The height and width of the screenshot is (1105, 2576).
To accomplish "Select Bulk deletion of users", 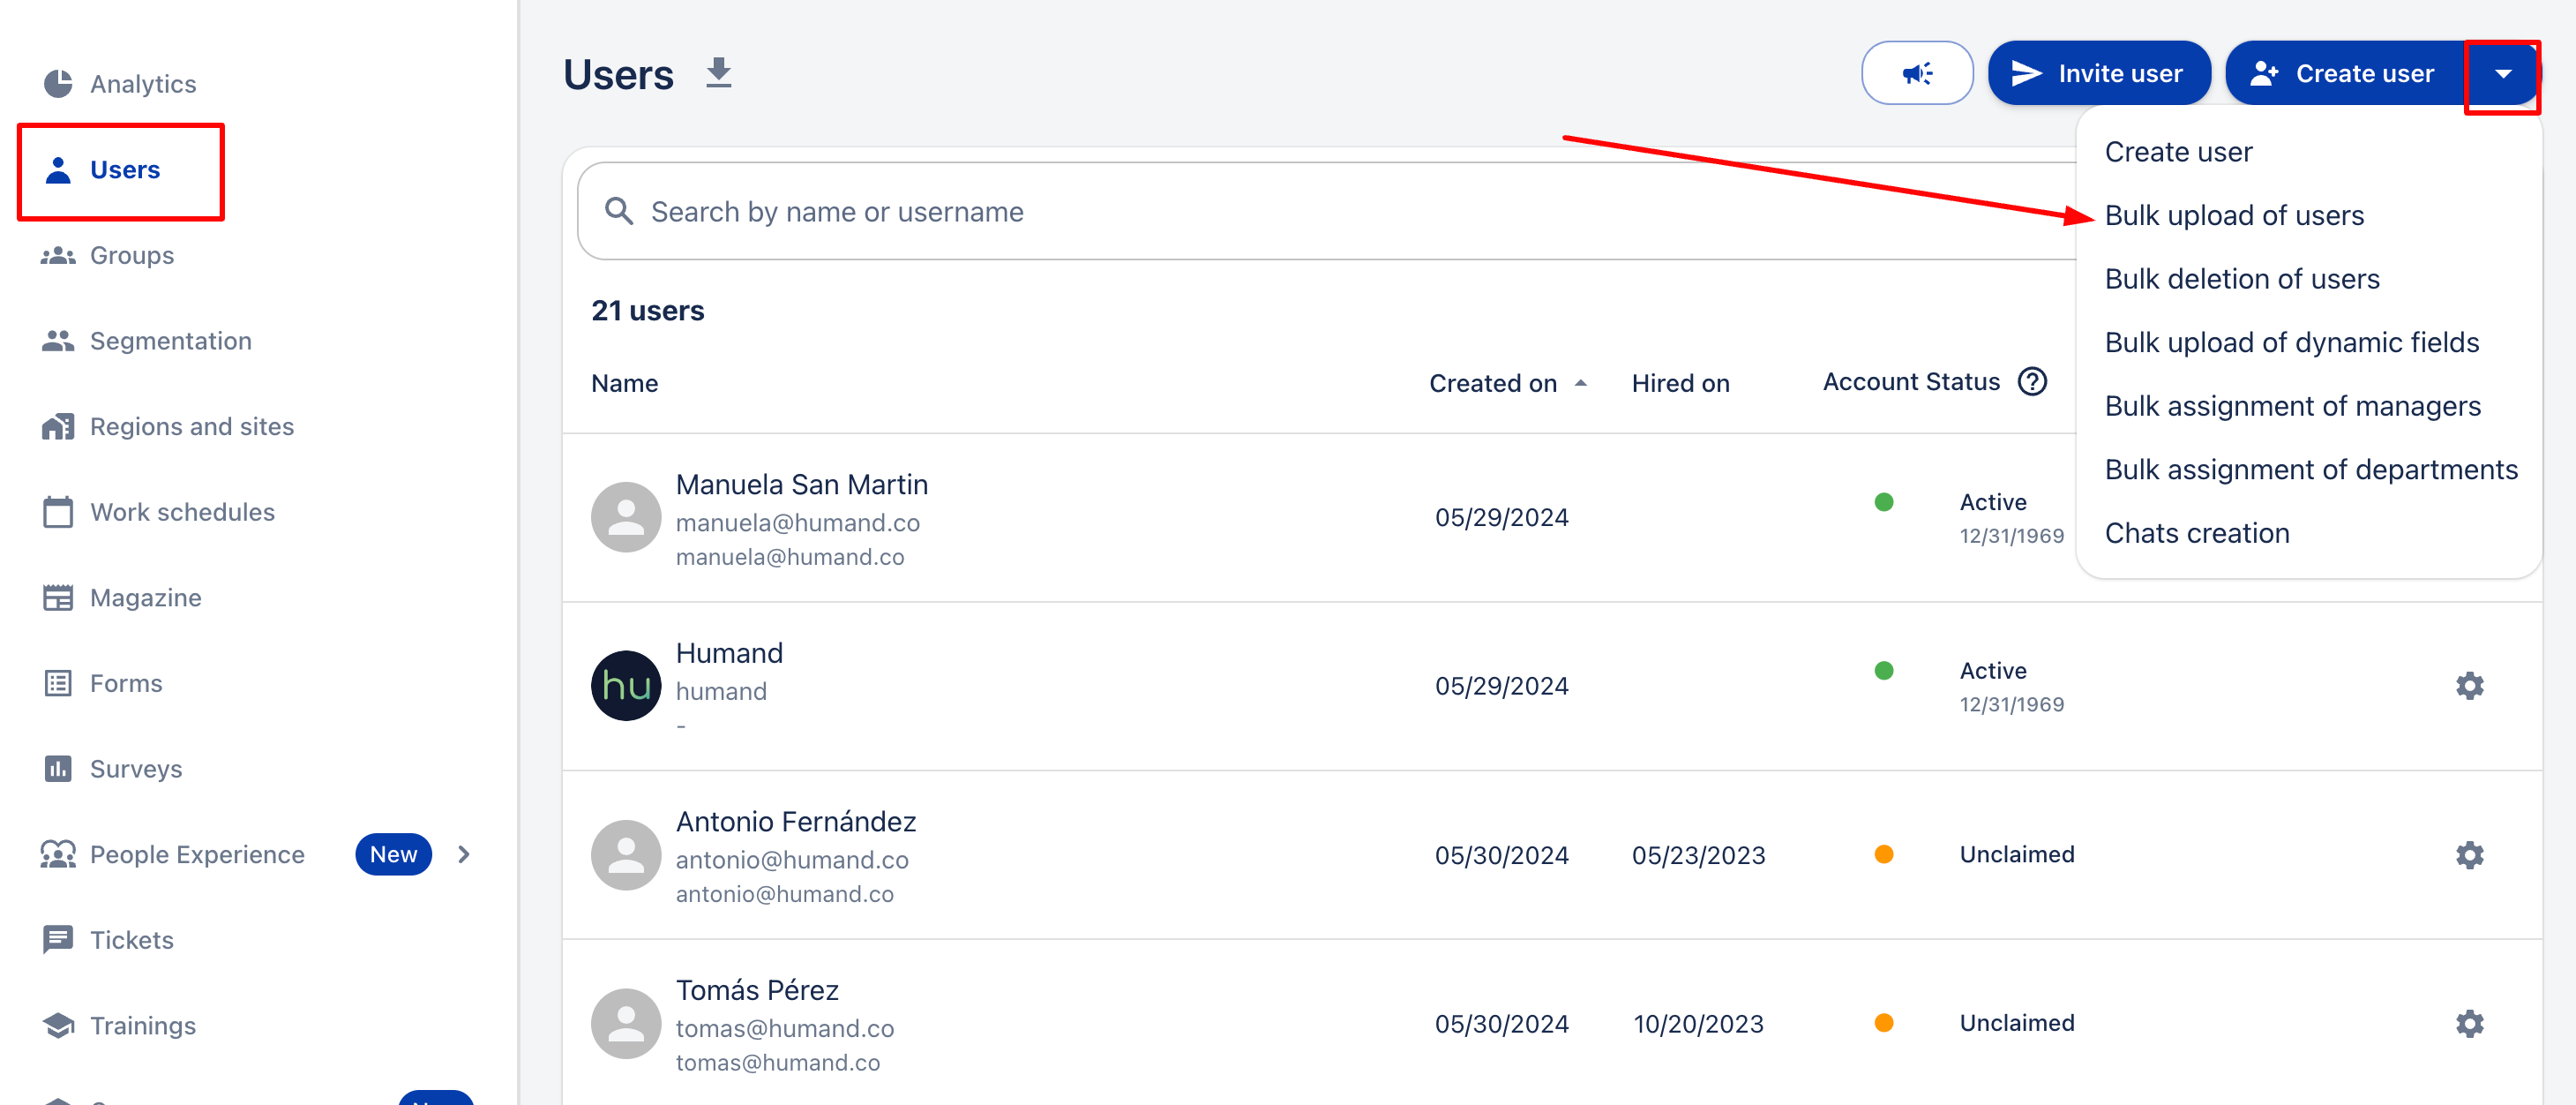I will pyautogui.click(x=2242, y=279).
